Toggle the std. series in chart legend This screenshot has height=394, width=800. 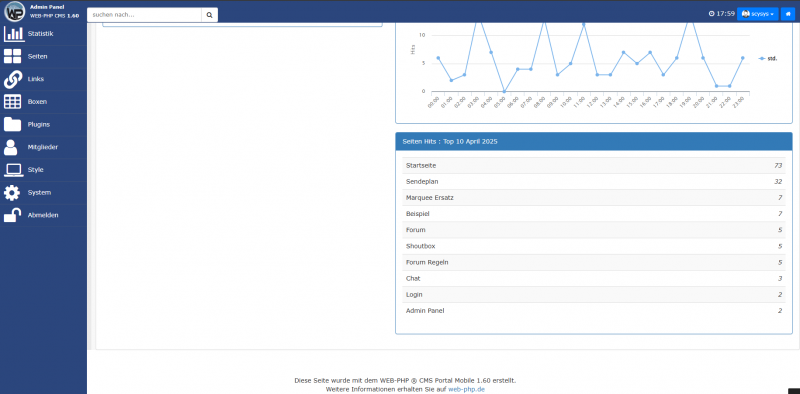(768, 59)
